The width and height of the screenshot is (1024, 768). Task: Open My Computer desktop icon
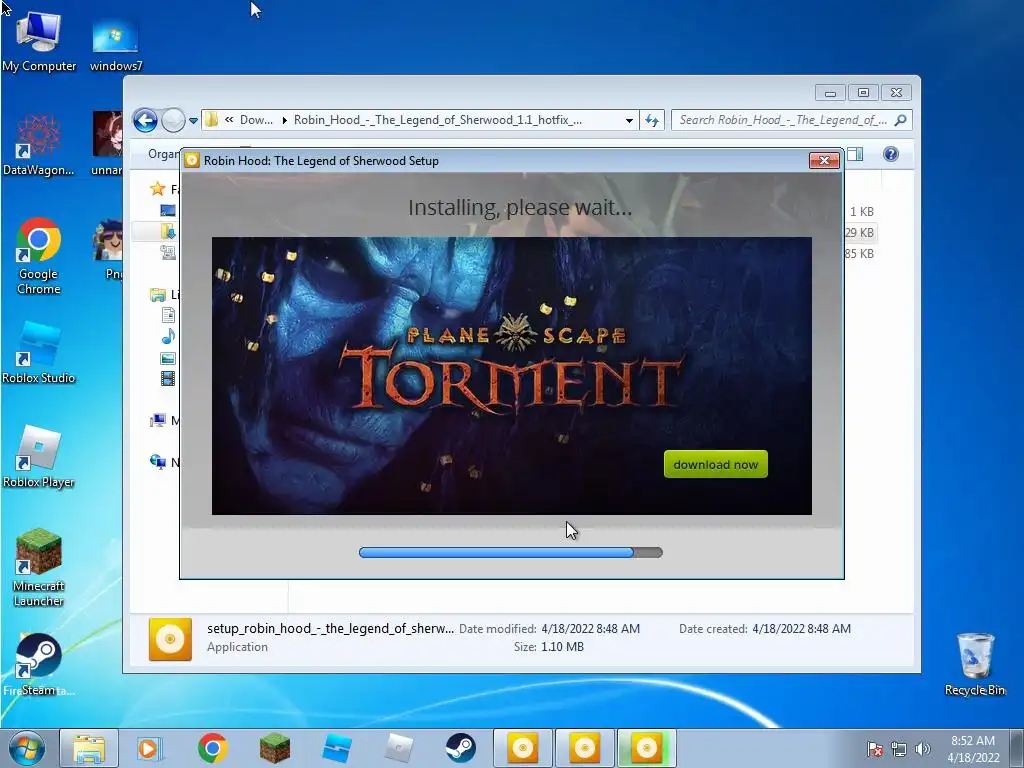[39, 40]
